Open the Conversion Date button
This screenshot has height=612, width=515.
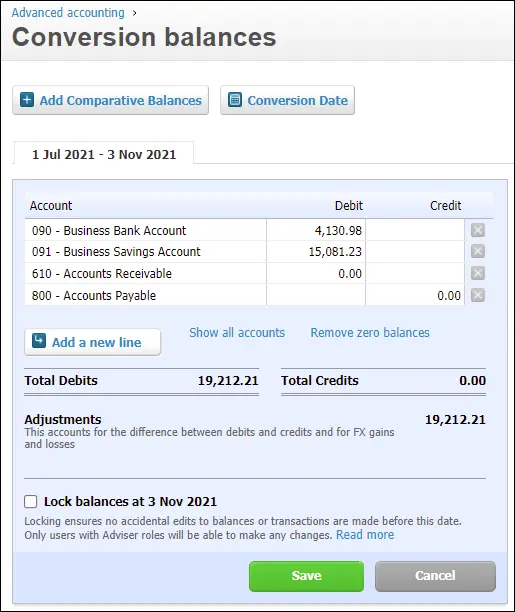[287, 100]
